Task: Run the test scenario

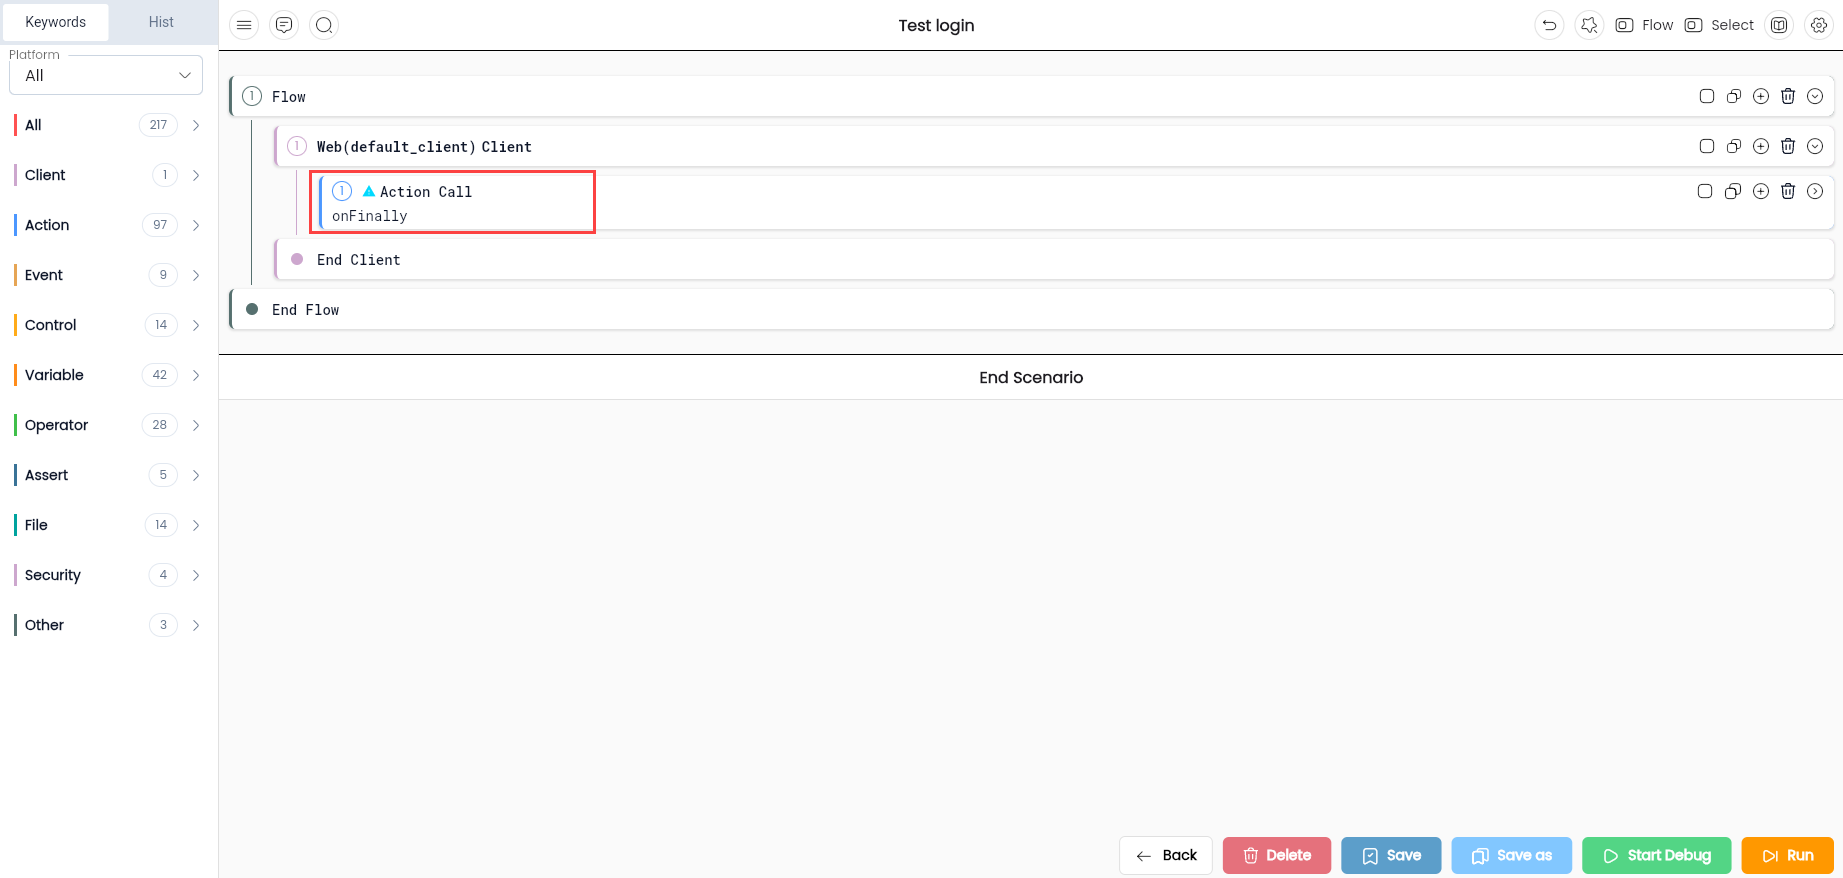Action: point(1787,855)
